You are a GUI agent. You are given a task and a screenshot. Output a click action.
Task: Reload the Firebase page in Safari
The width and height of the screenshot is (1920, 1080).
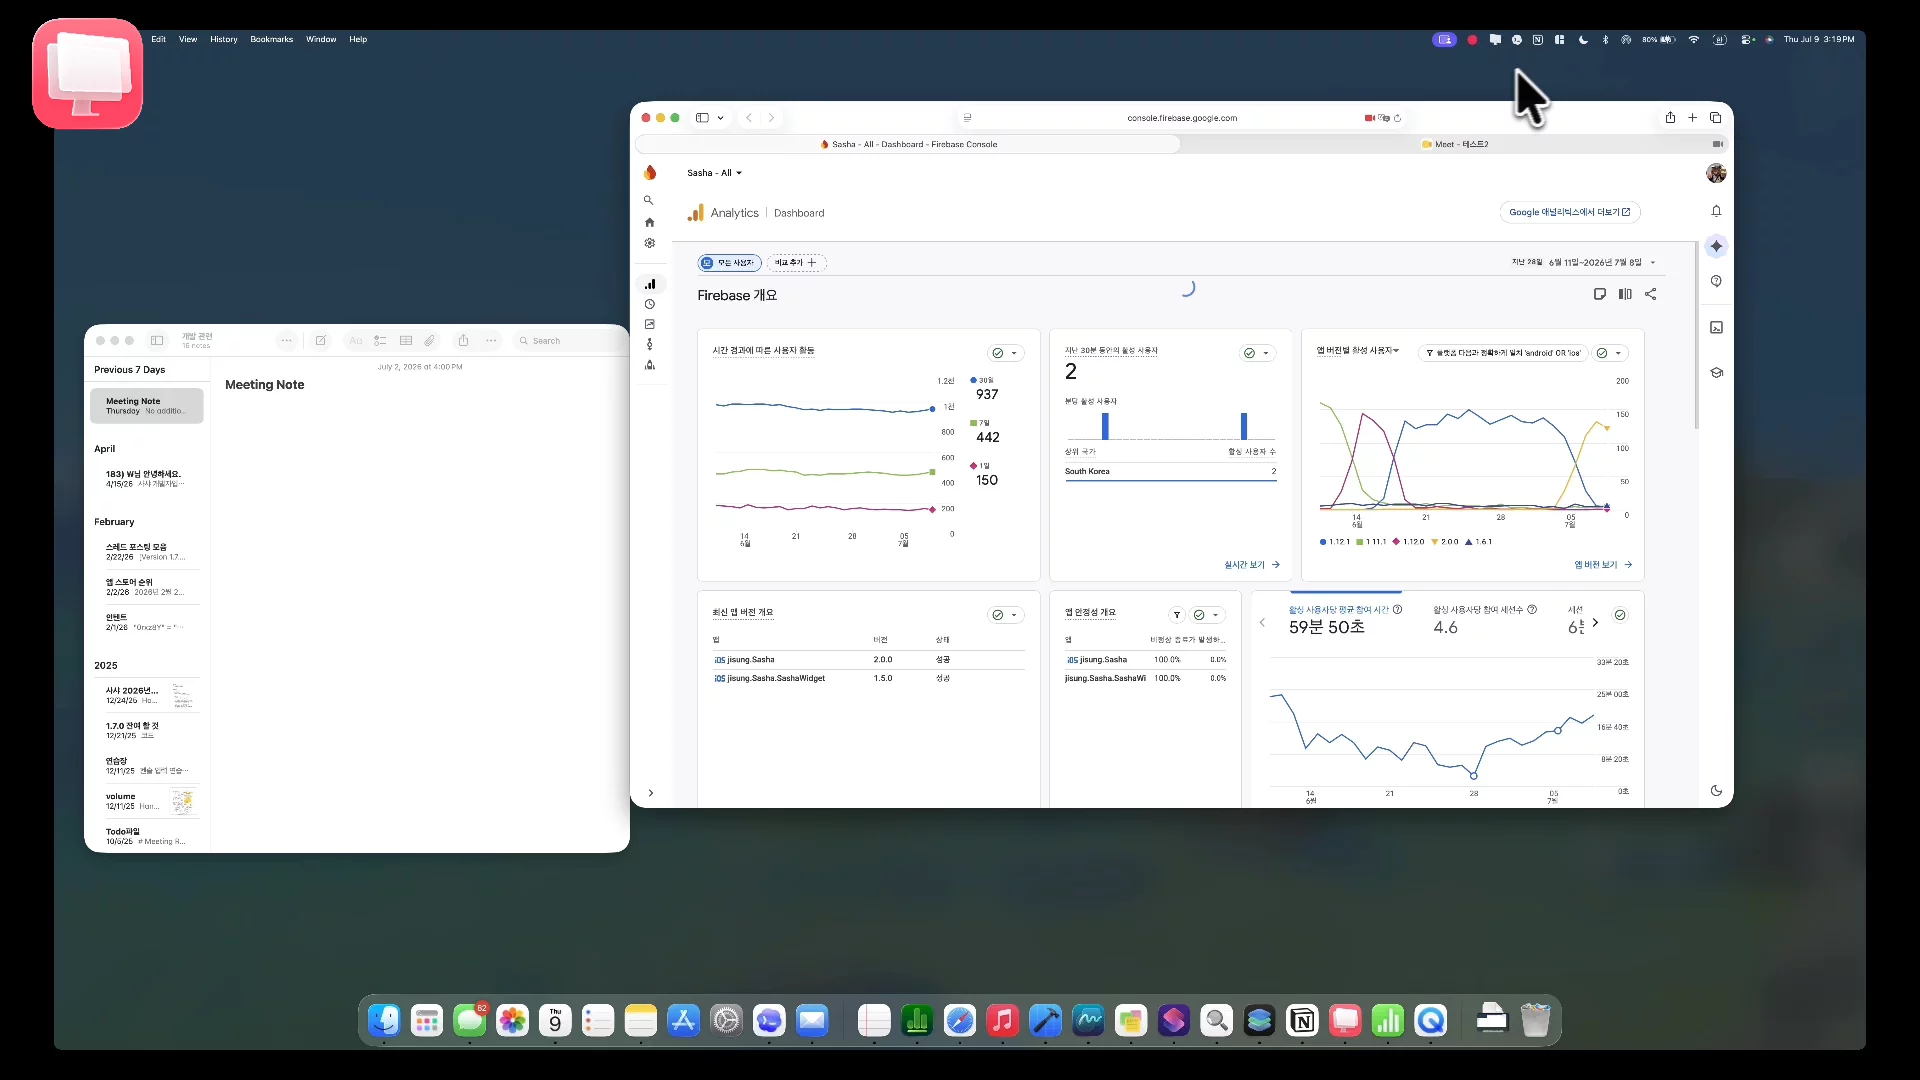[1397, 118]
